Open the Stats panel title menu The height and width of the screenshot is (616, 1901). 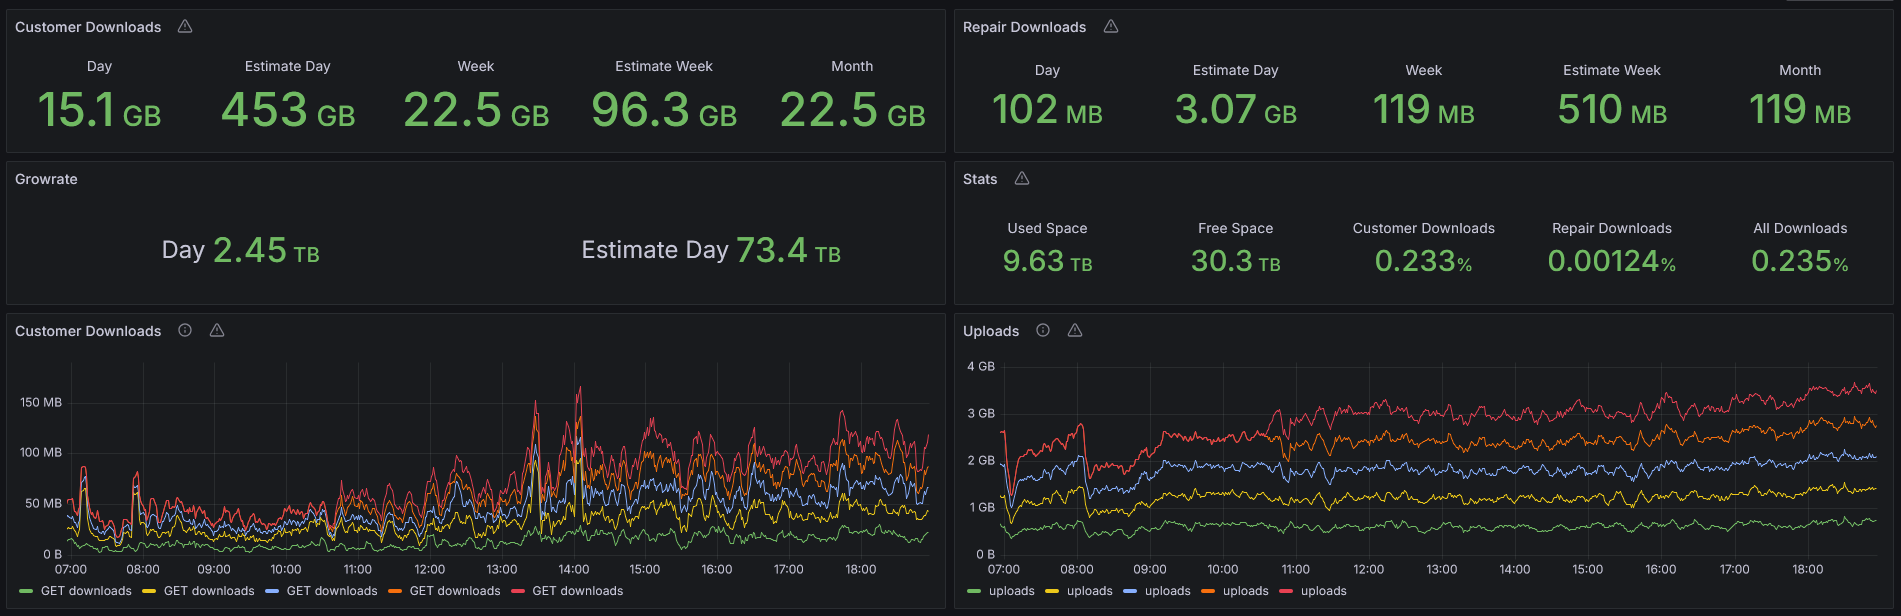coord(980,179)
